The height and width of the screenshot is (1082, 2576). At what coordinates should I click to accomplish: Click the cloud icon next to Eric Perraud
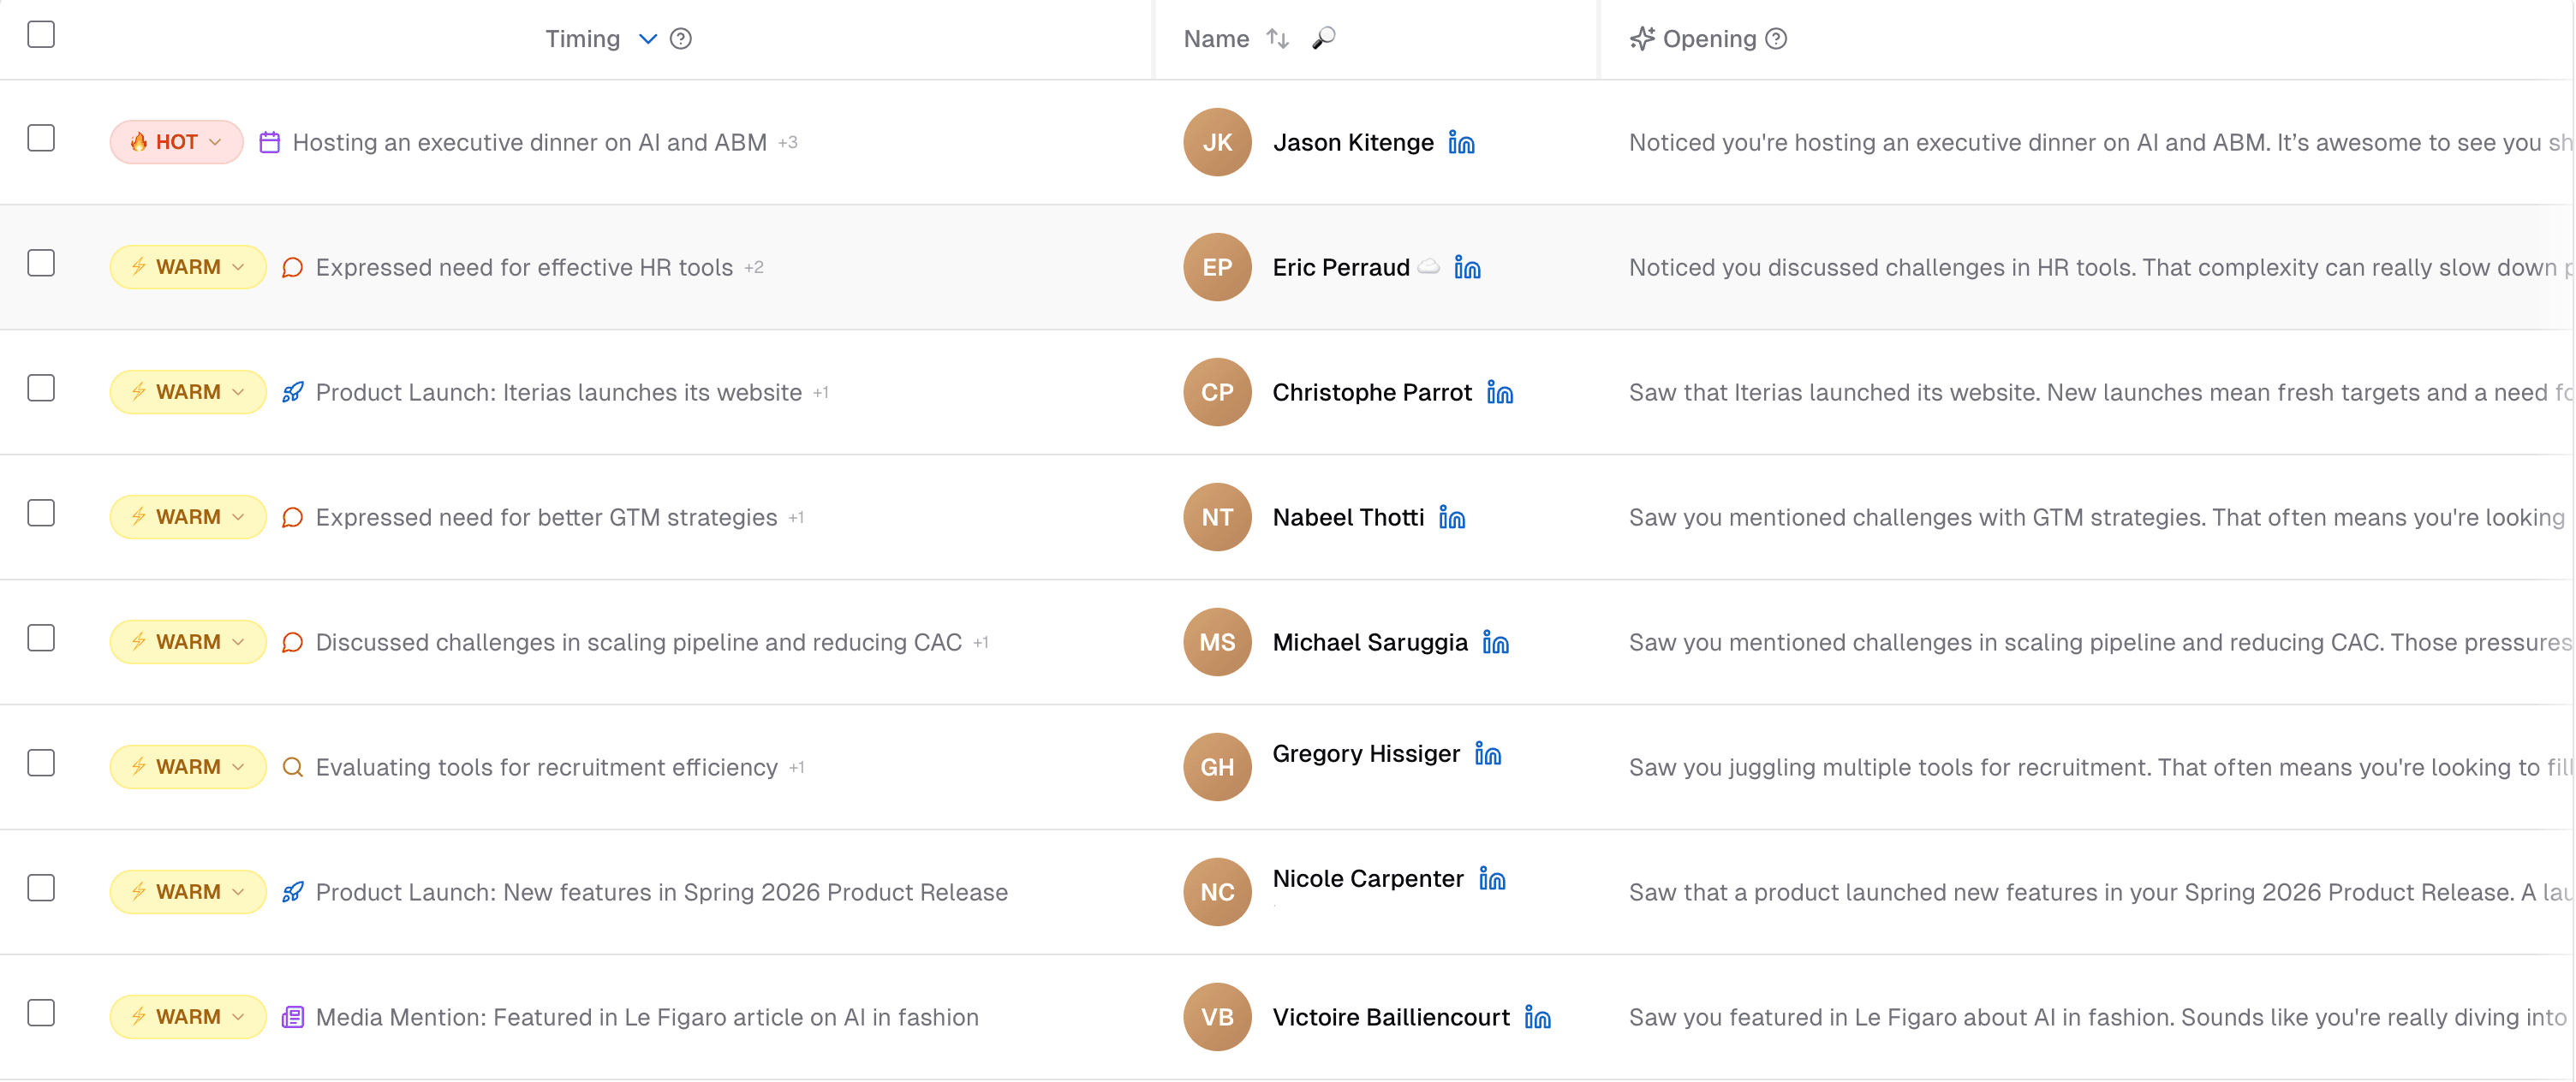click(1429, 267)
